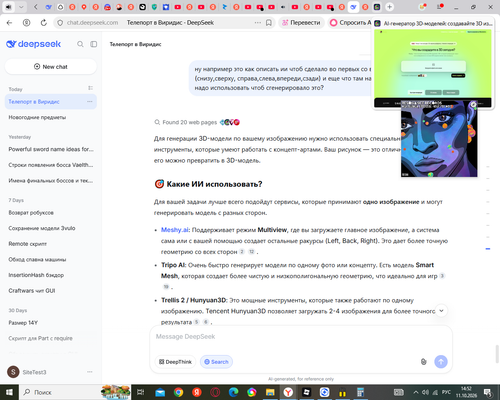Switch to the AI 3D generator tab
Image resolution: width=500 pixels, height=400 pixels.
coord(377,7)
